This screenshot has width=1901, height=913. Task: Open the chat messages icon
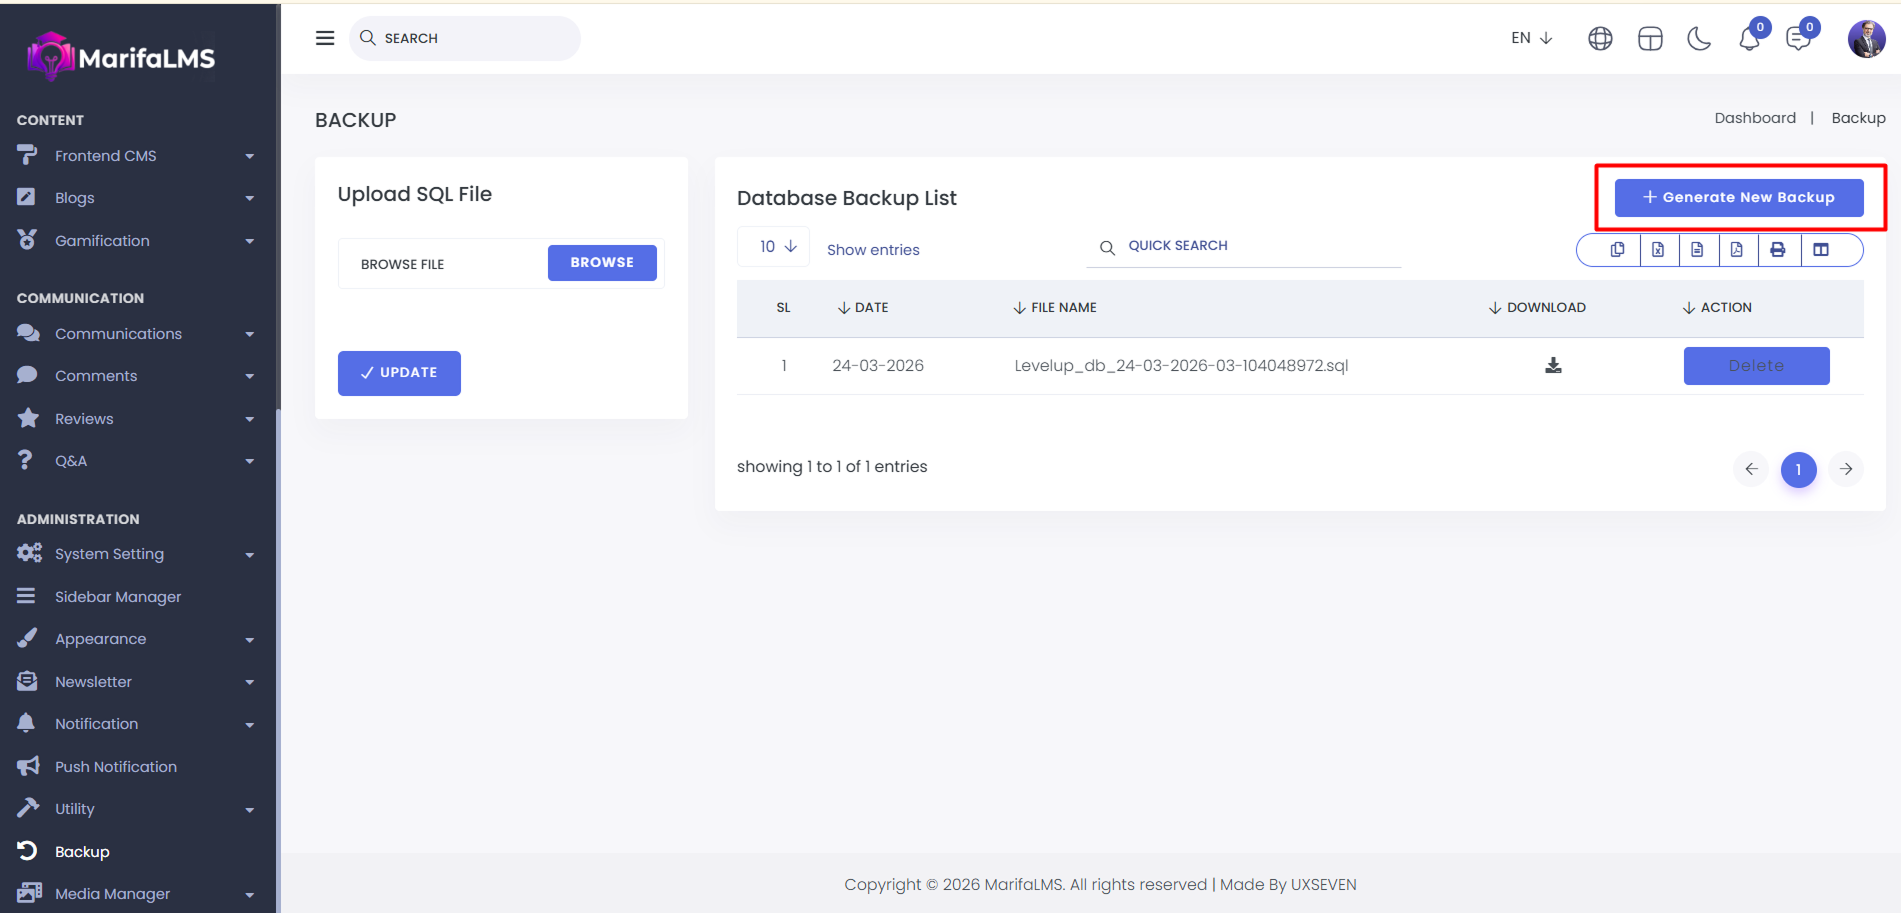[1798, 39]
